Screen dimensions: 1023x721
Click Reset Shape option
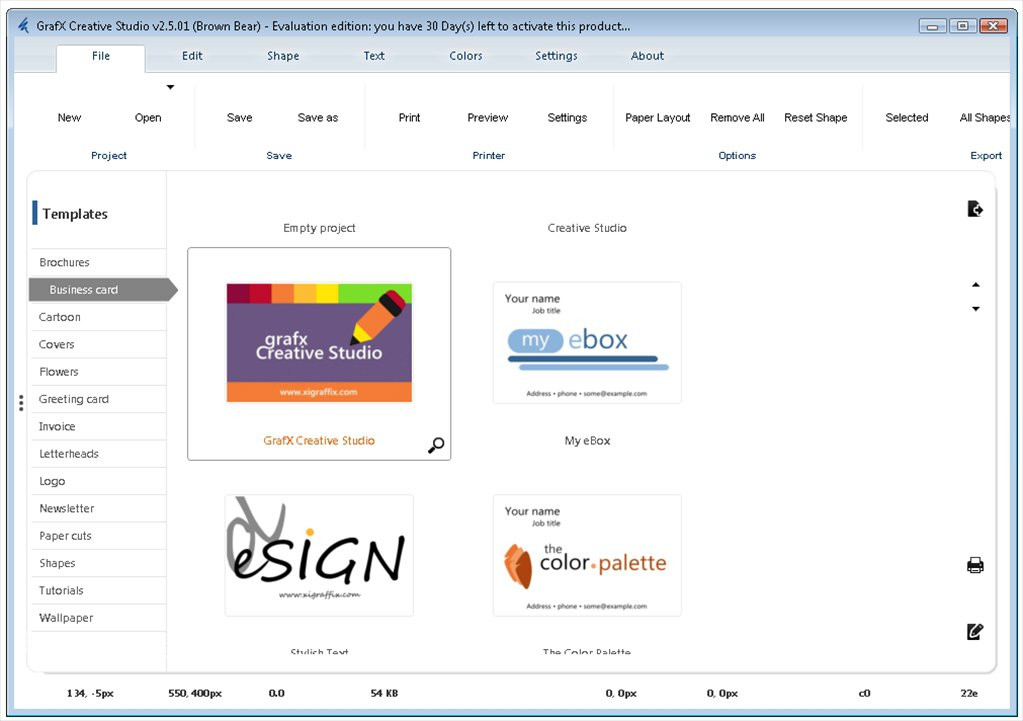click(816, 117)
